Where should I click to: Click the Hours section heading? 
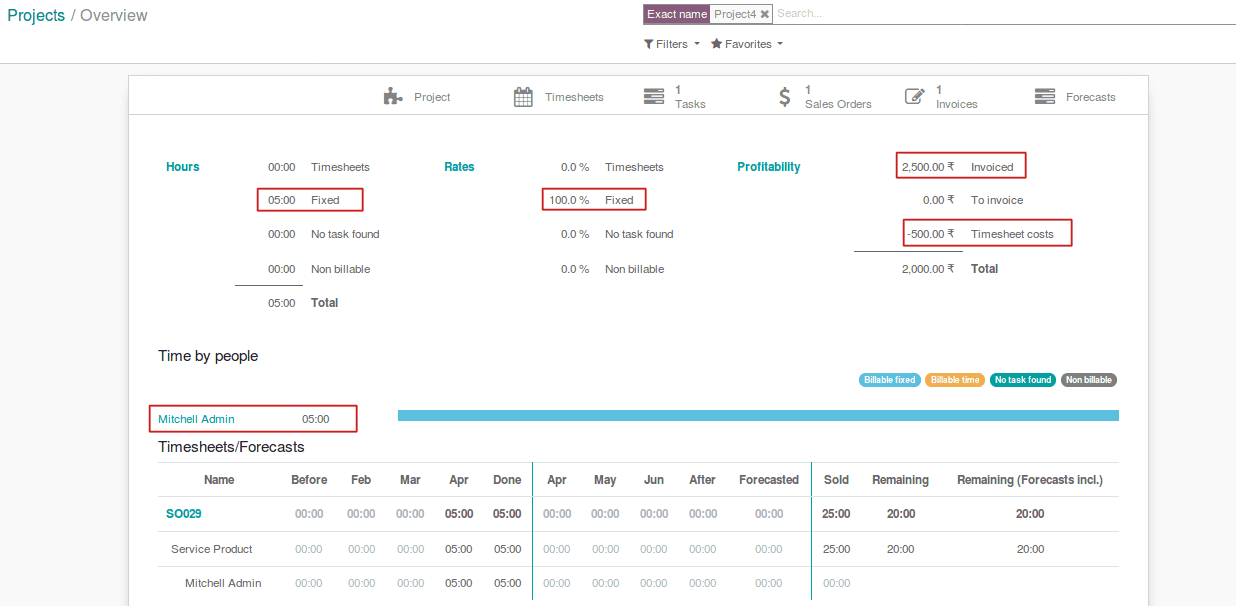click(183, 167)
